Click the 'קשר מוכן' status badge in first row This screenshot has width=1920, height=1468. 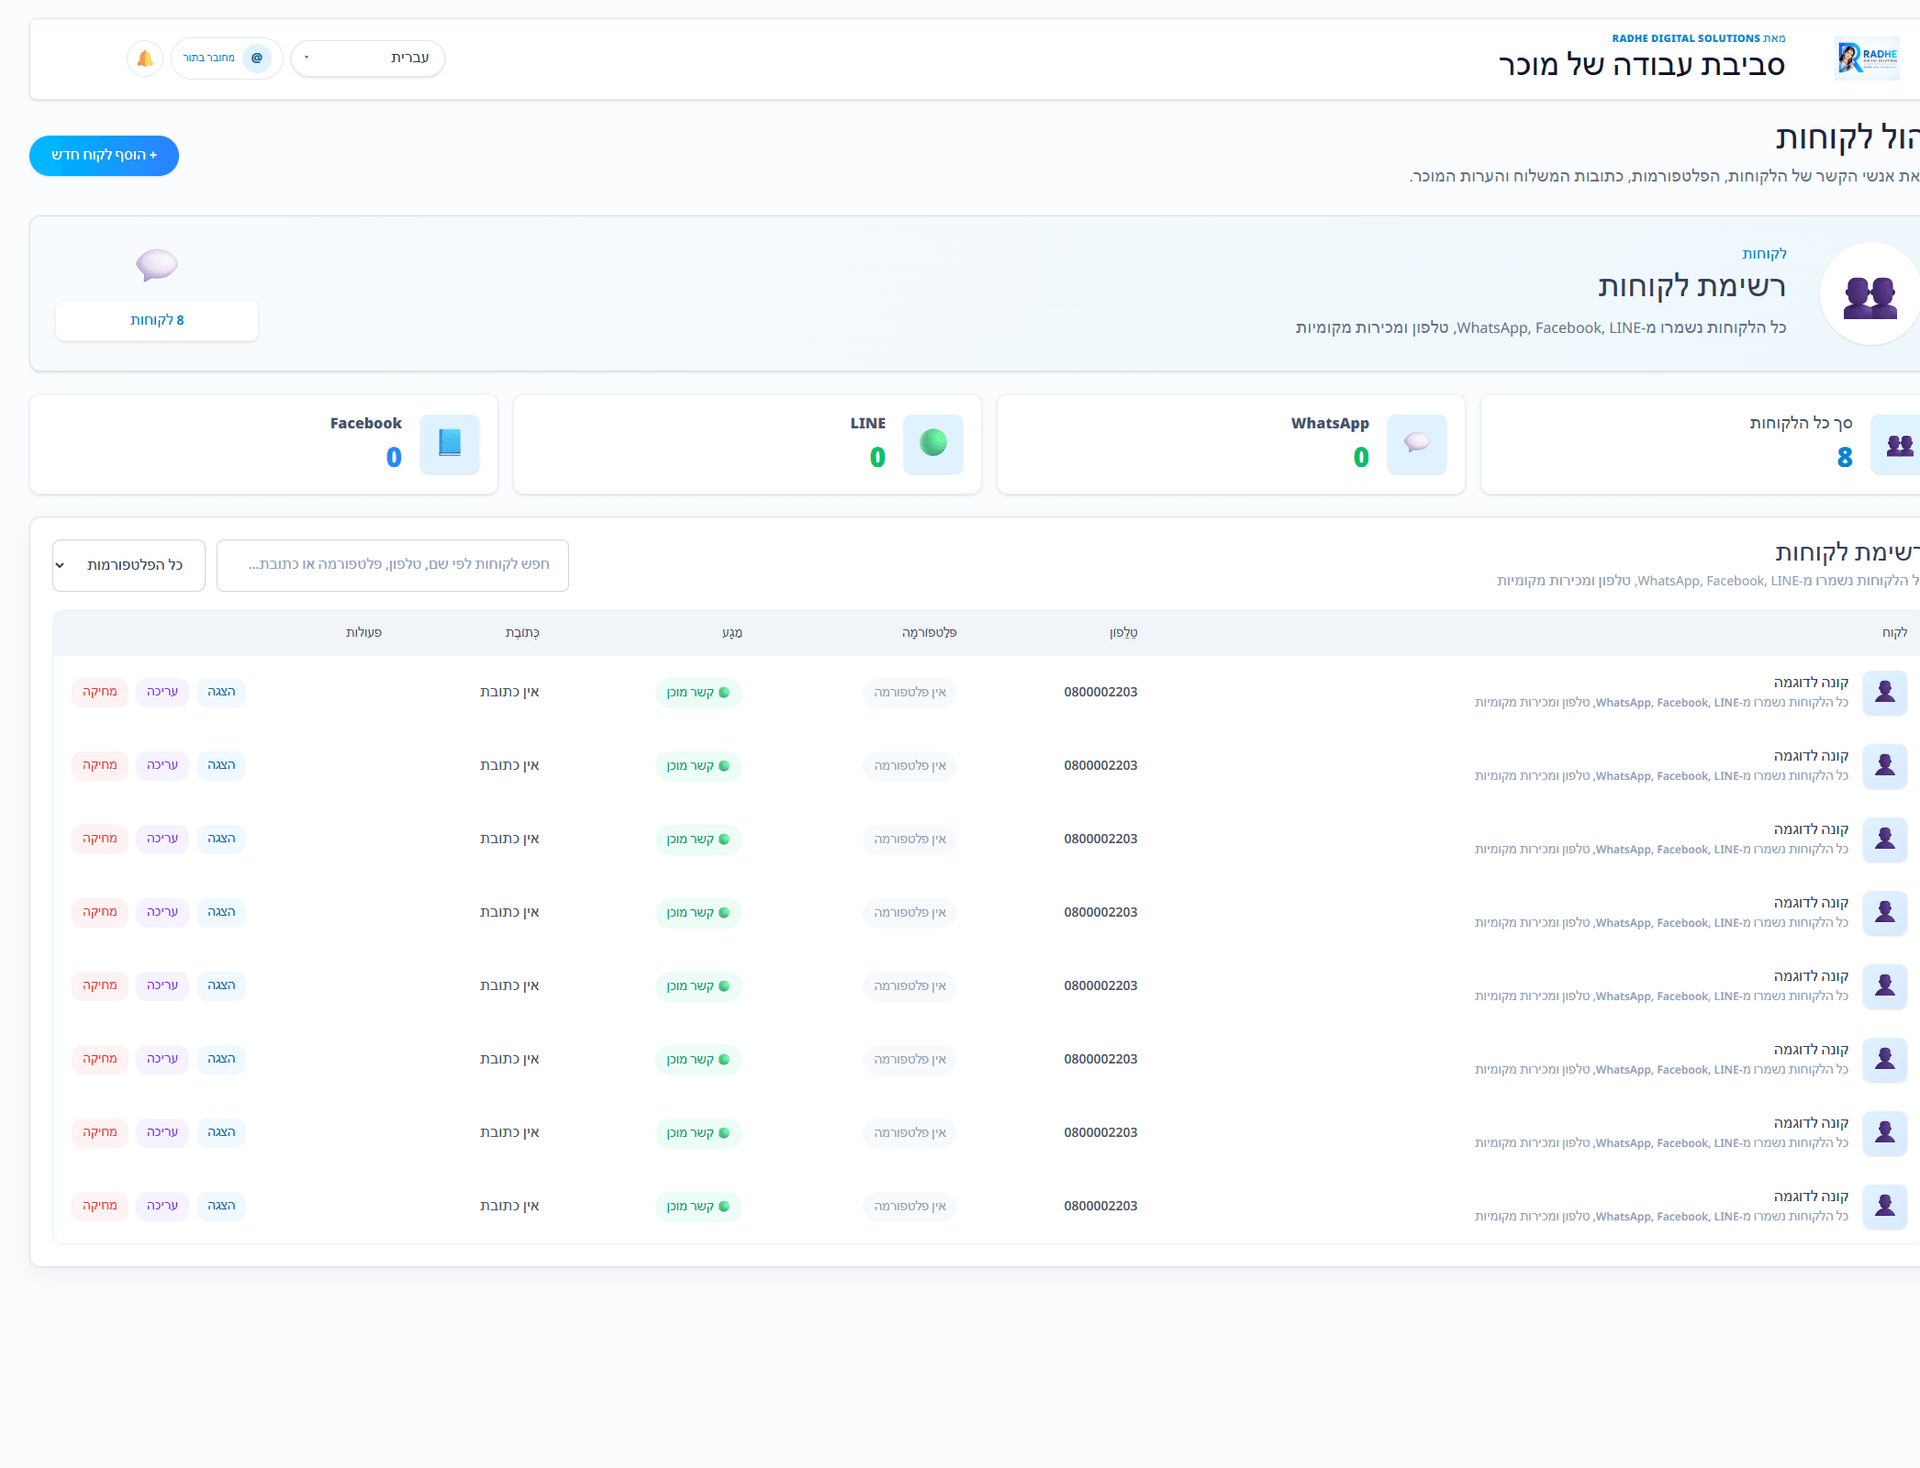[x=698, y=693]
